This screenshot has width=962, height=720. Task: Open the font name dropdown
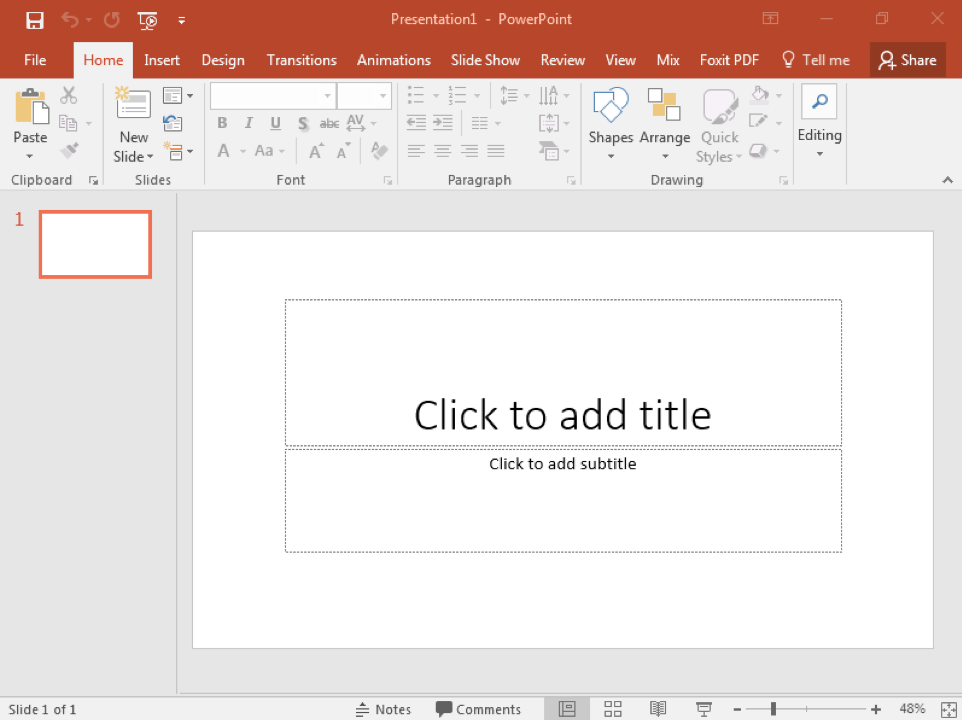click(x=327, y=96)
